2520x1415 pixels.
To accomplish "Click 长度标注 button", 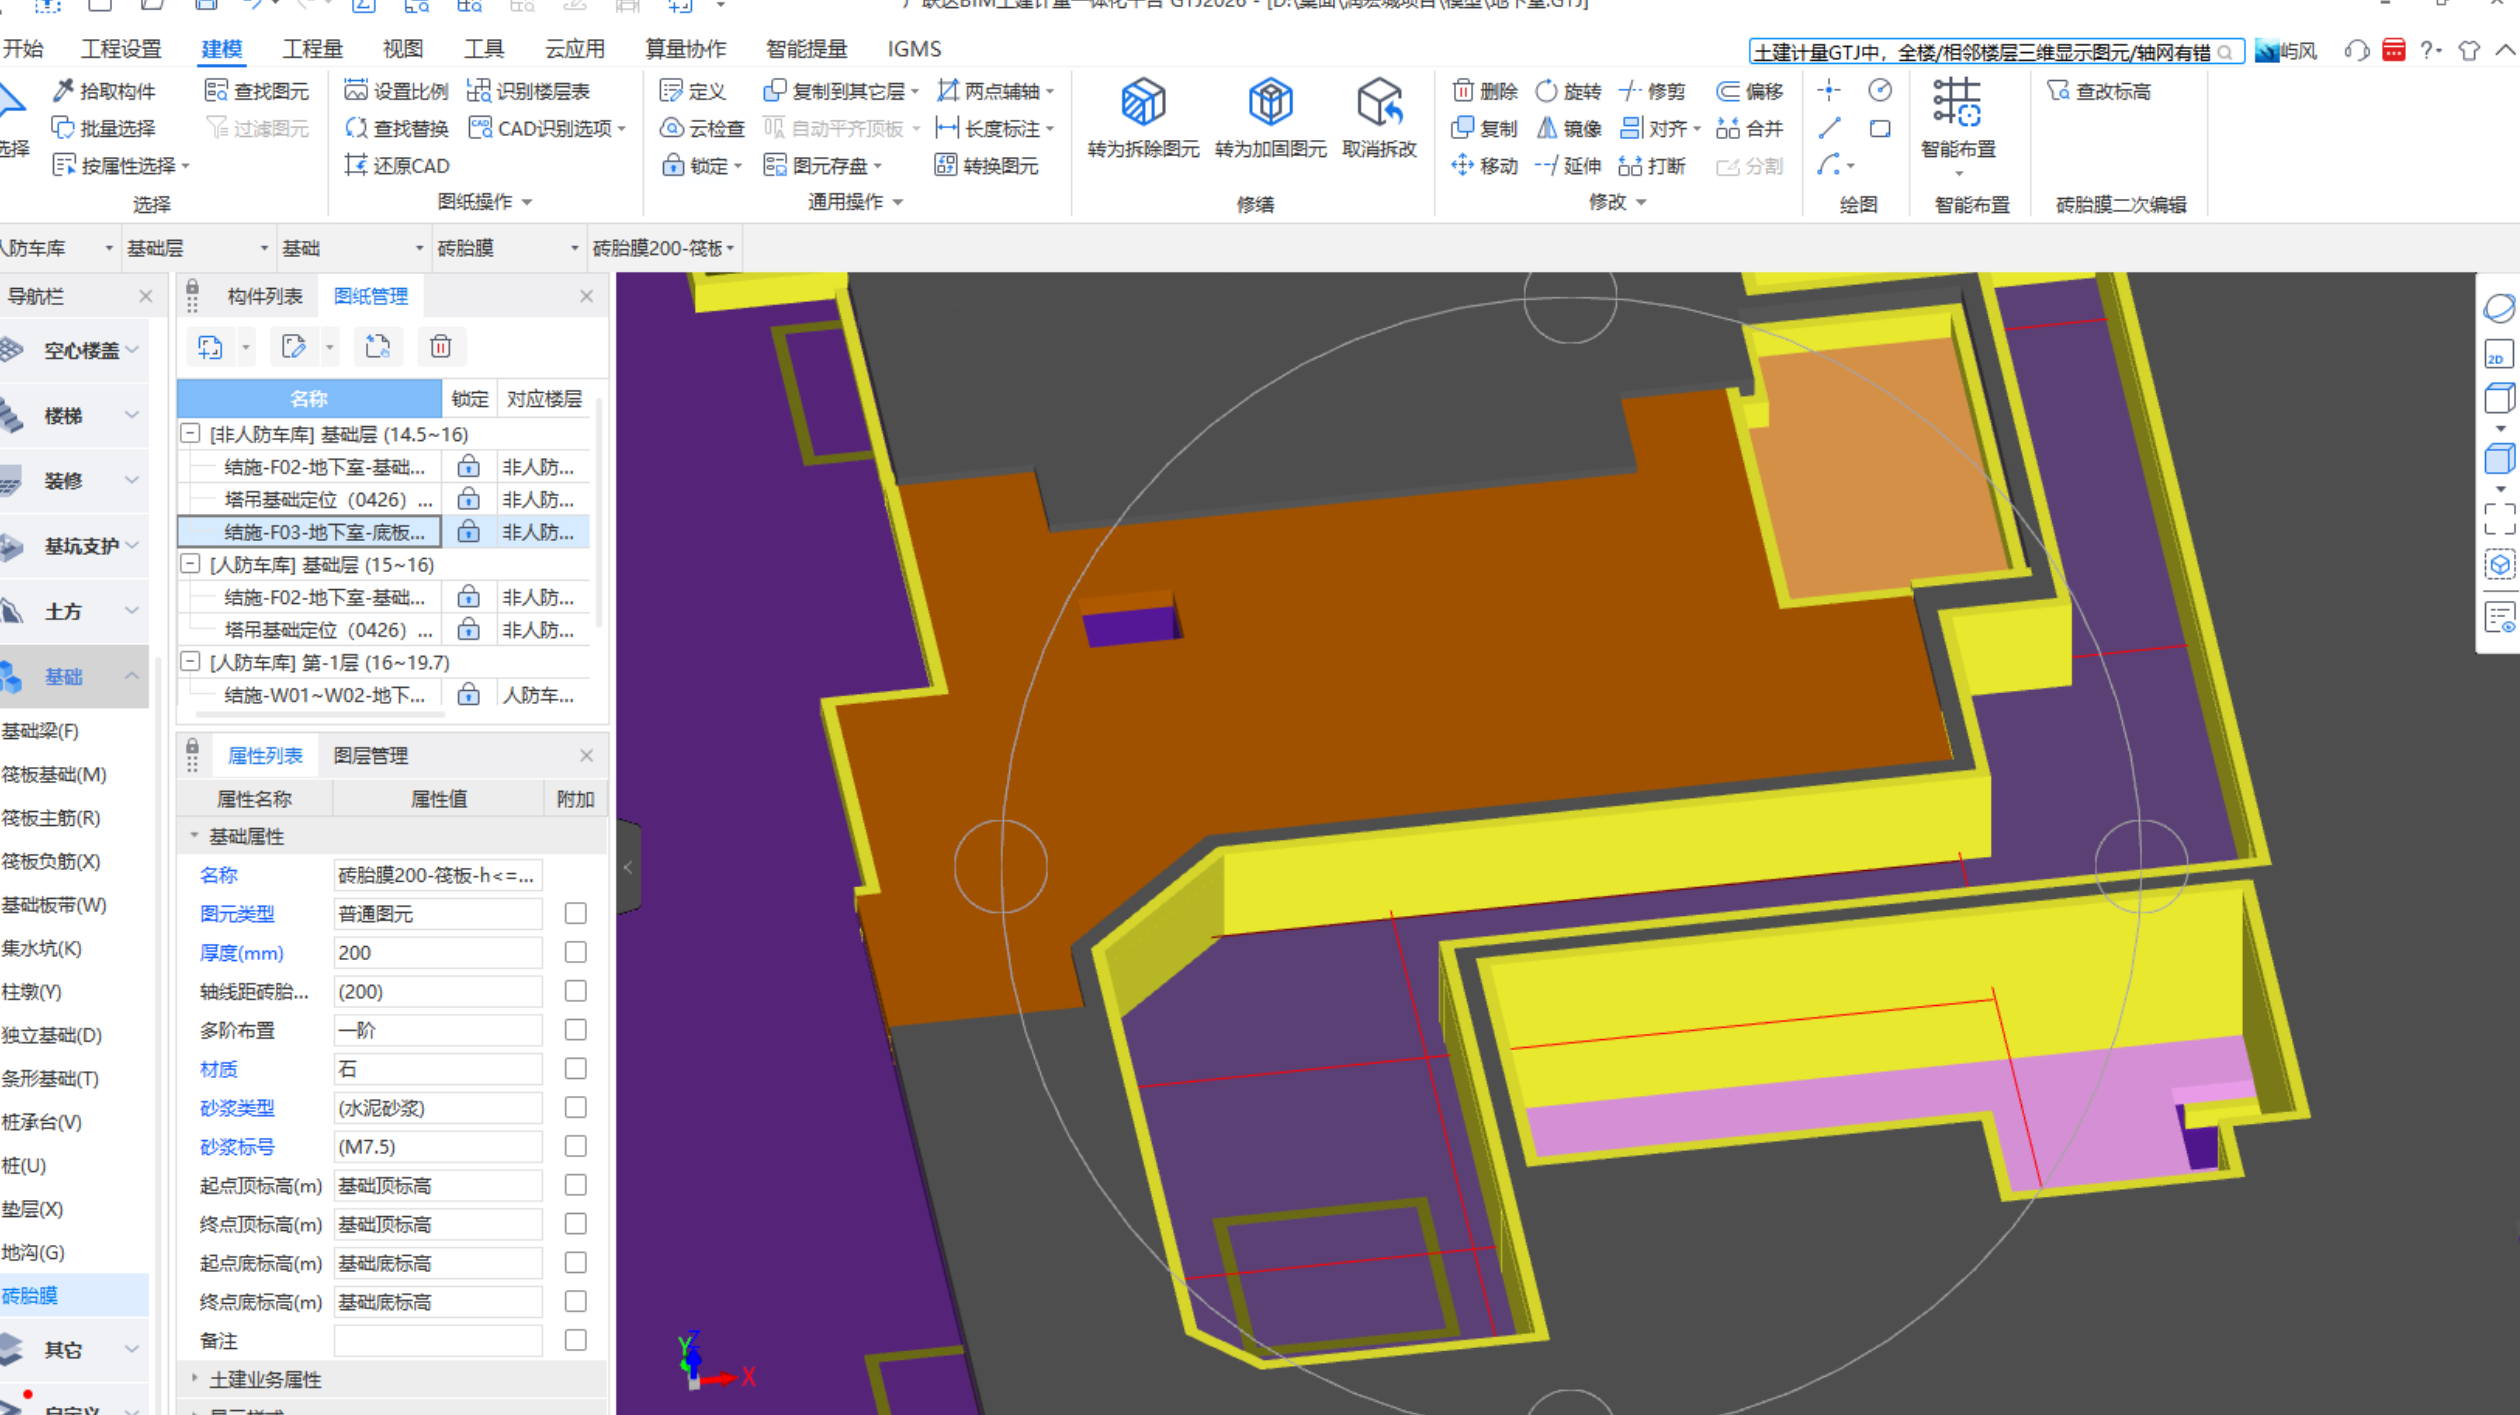I will pos(994,128).
